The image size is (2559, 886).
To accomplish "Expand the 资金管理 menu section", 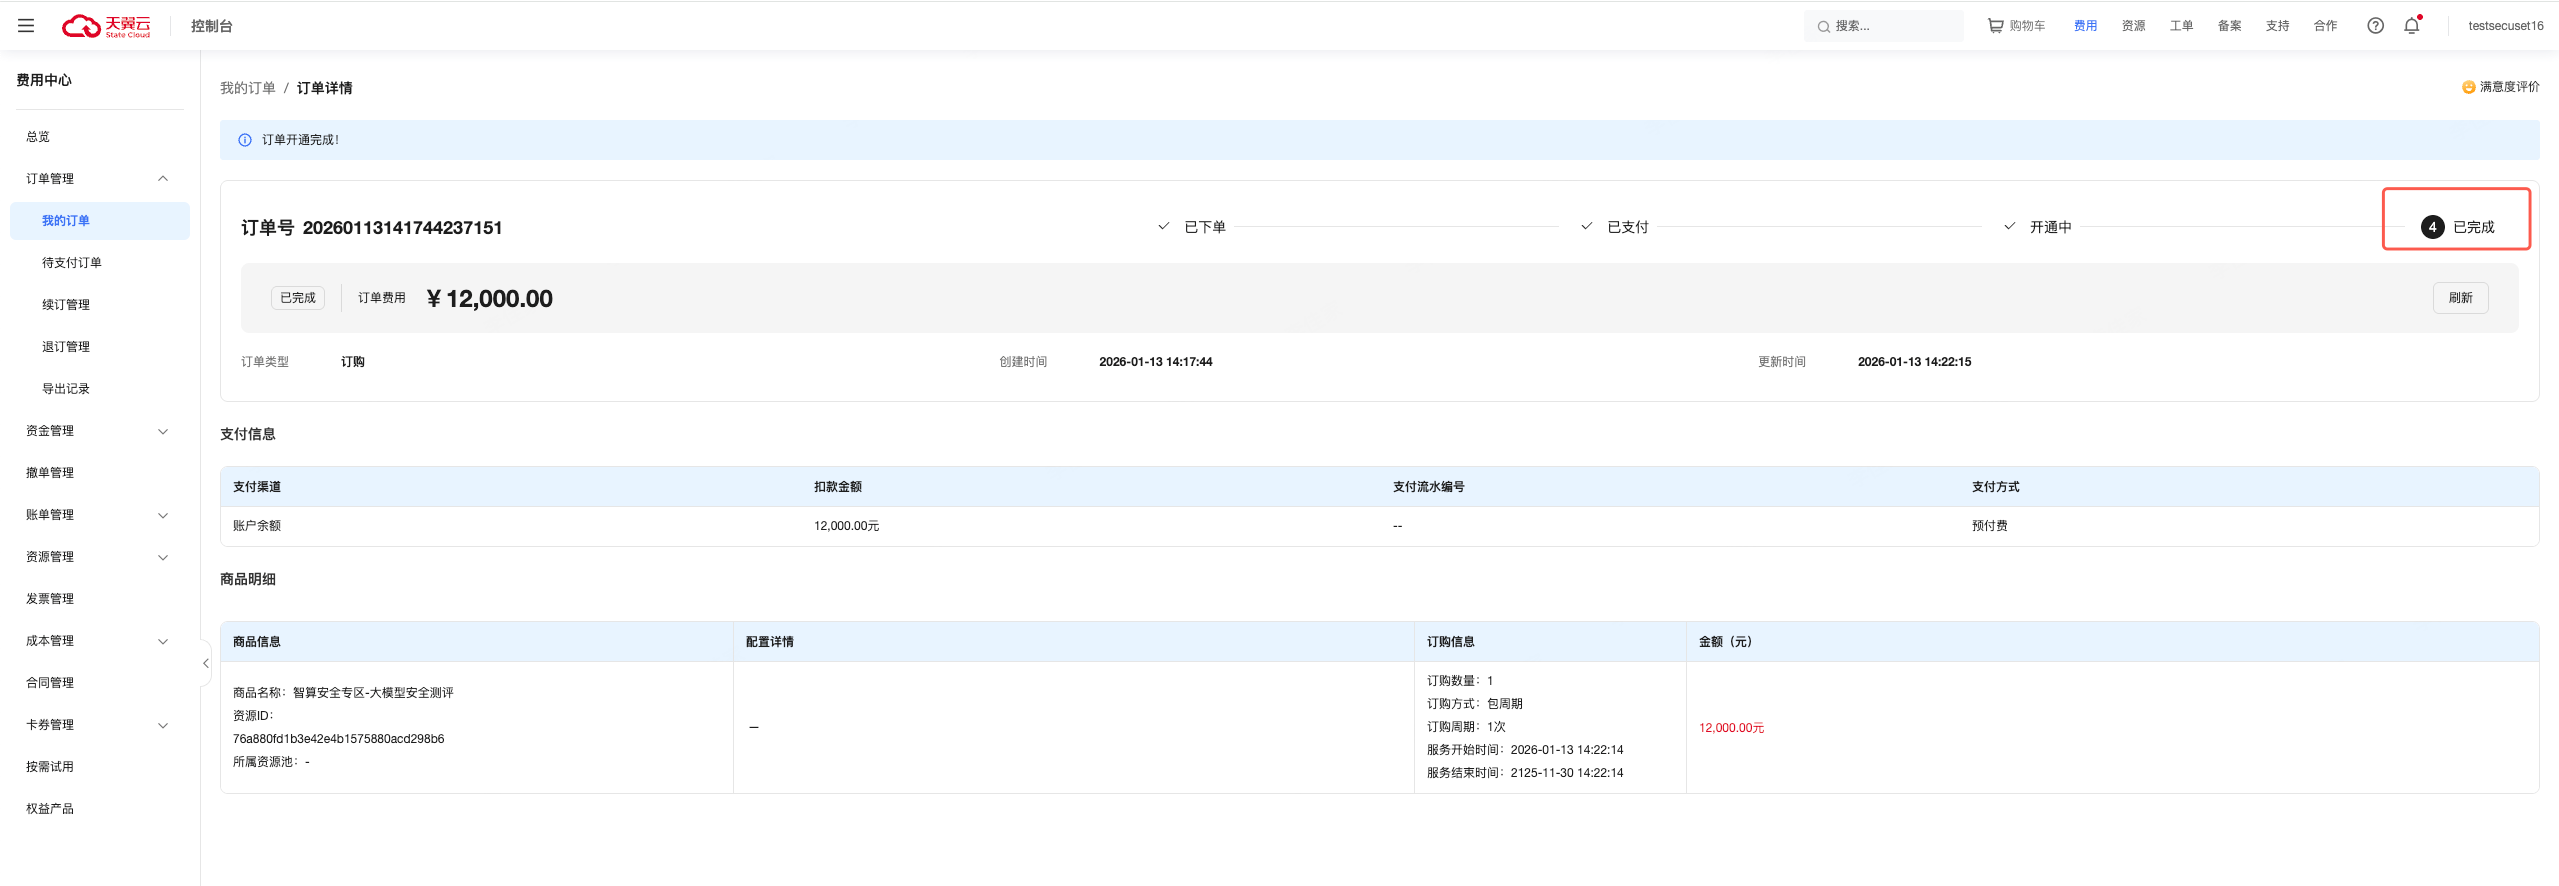I will (163, 431).
